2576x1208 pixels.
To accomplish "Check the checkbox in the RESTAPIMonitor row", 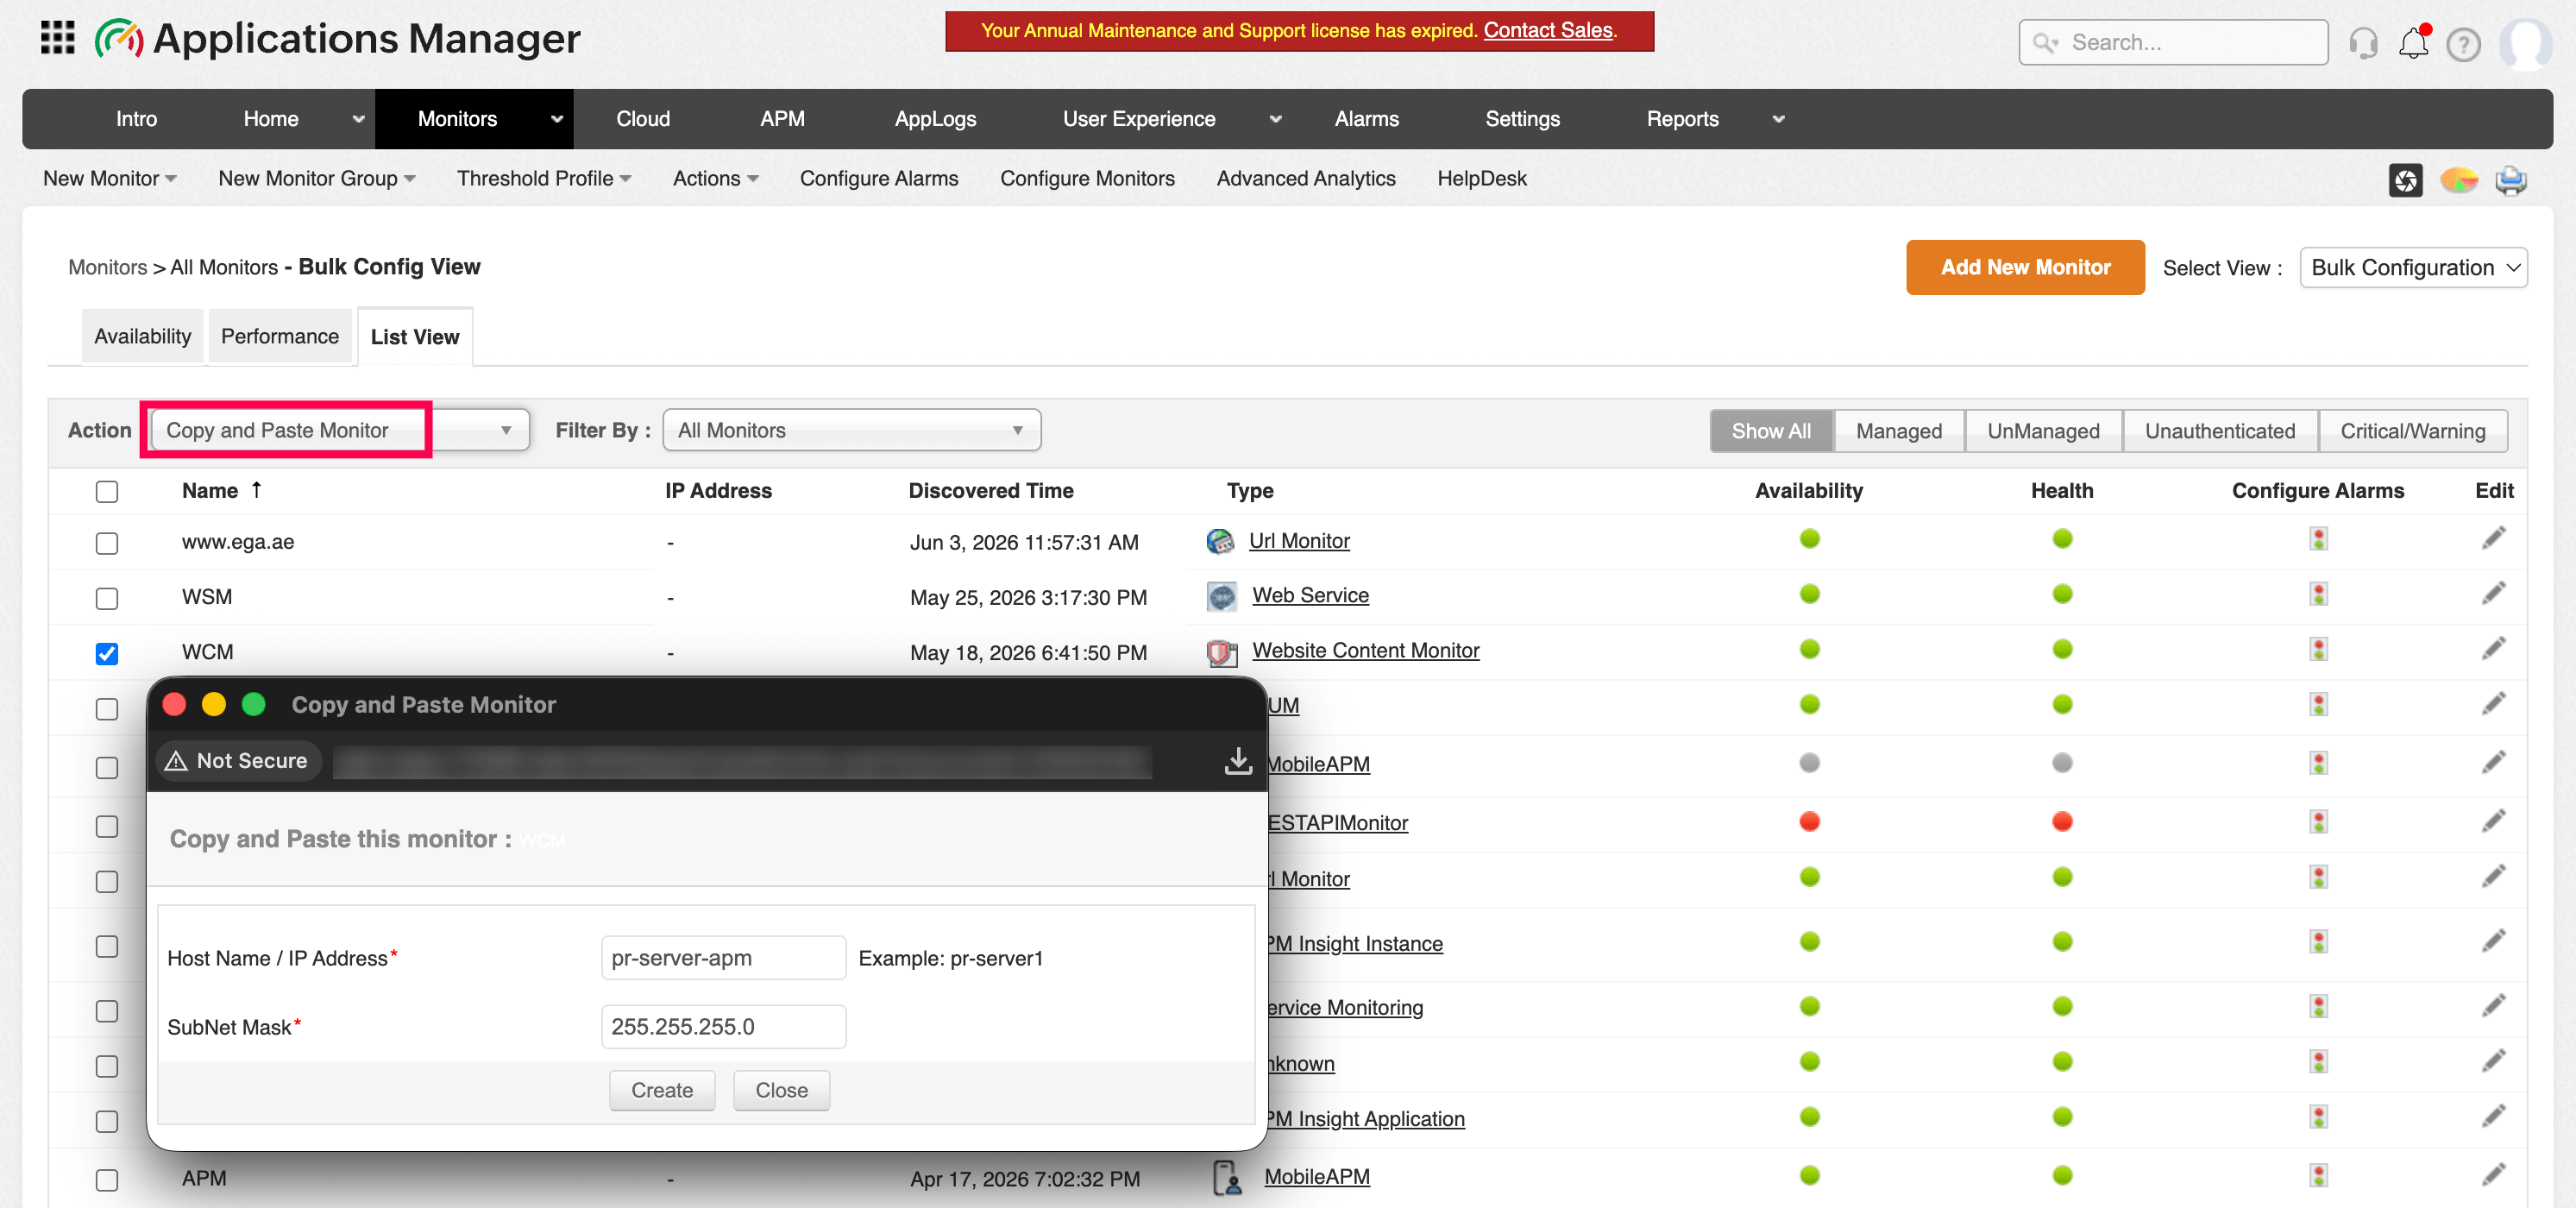I will click(x=107, y=826).
